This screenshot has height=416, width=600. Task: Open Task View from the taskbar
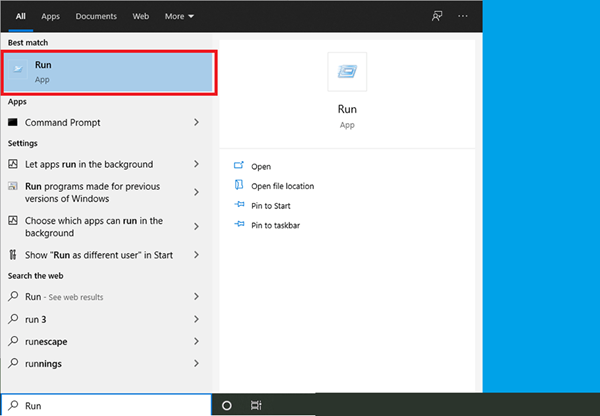point(256,405)
